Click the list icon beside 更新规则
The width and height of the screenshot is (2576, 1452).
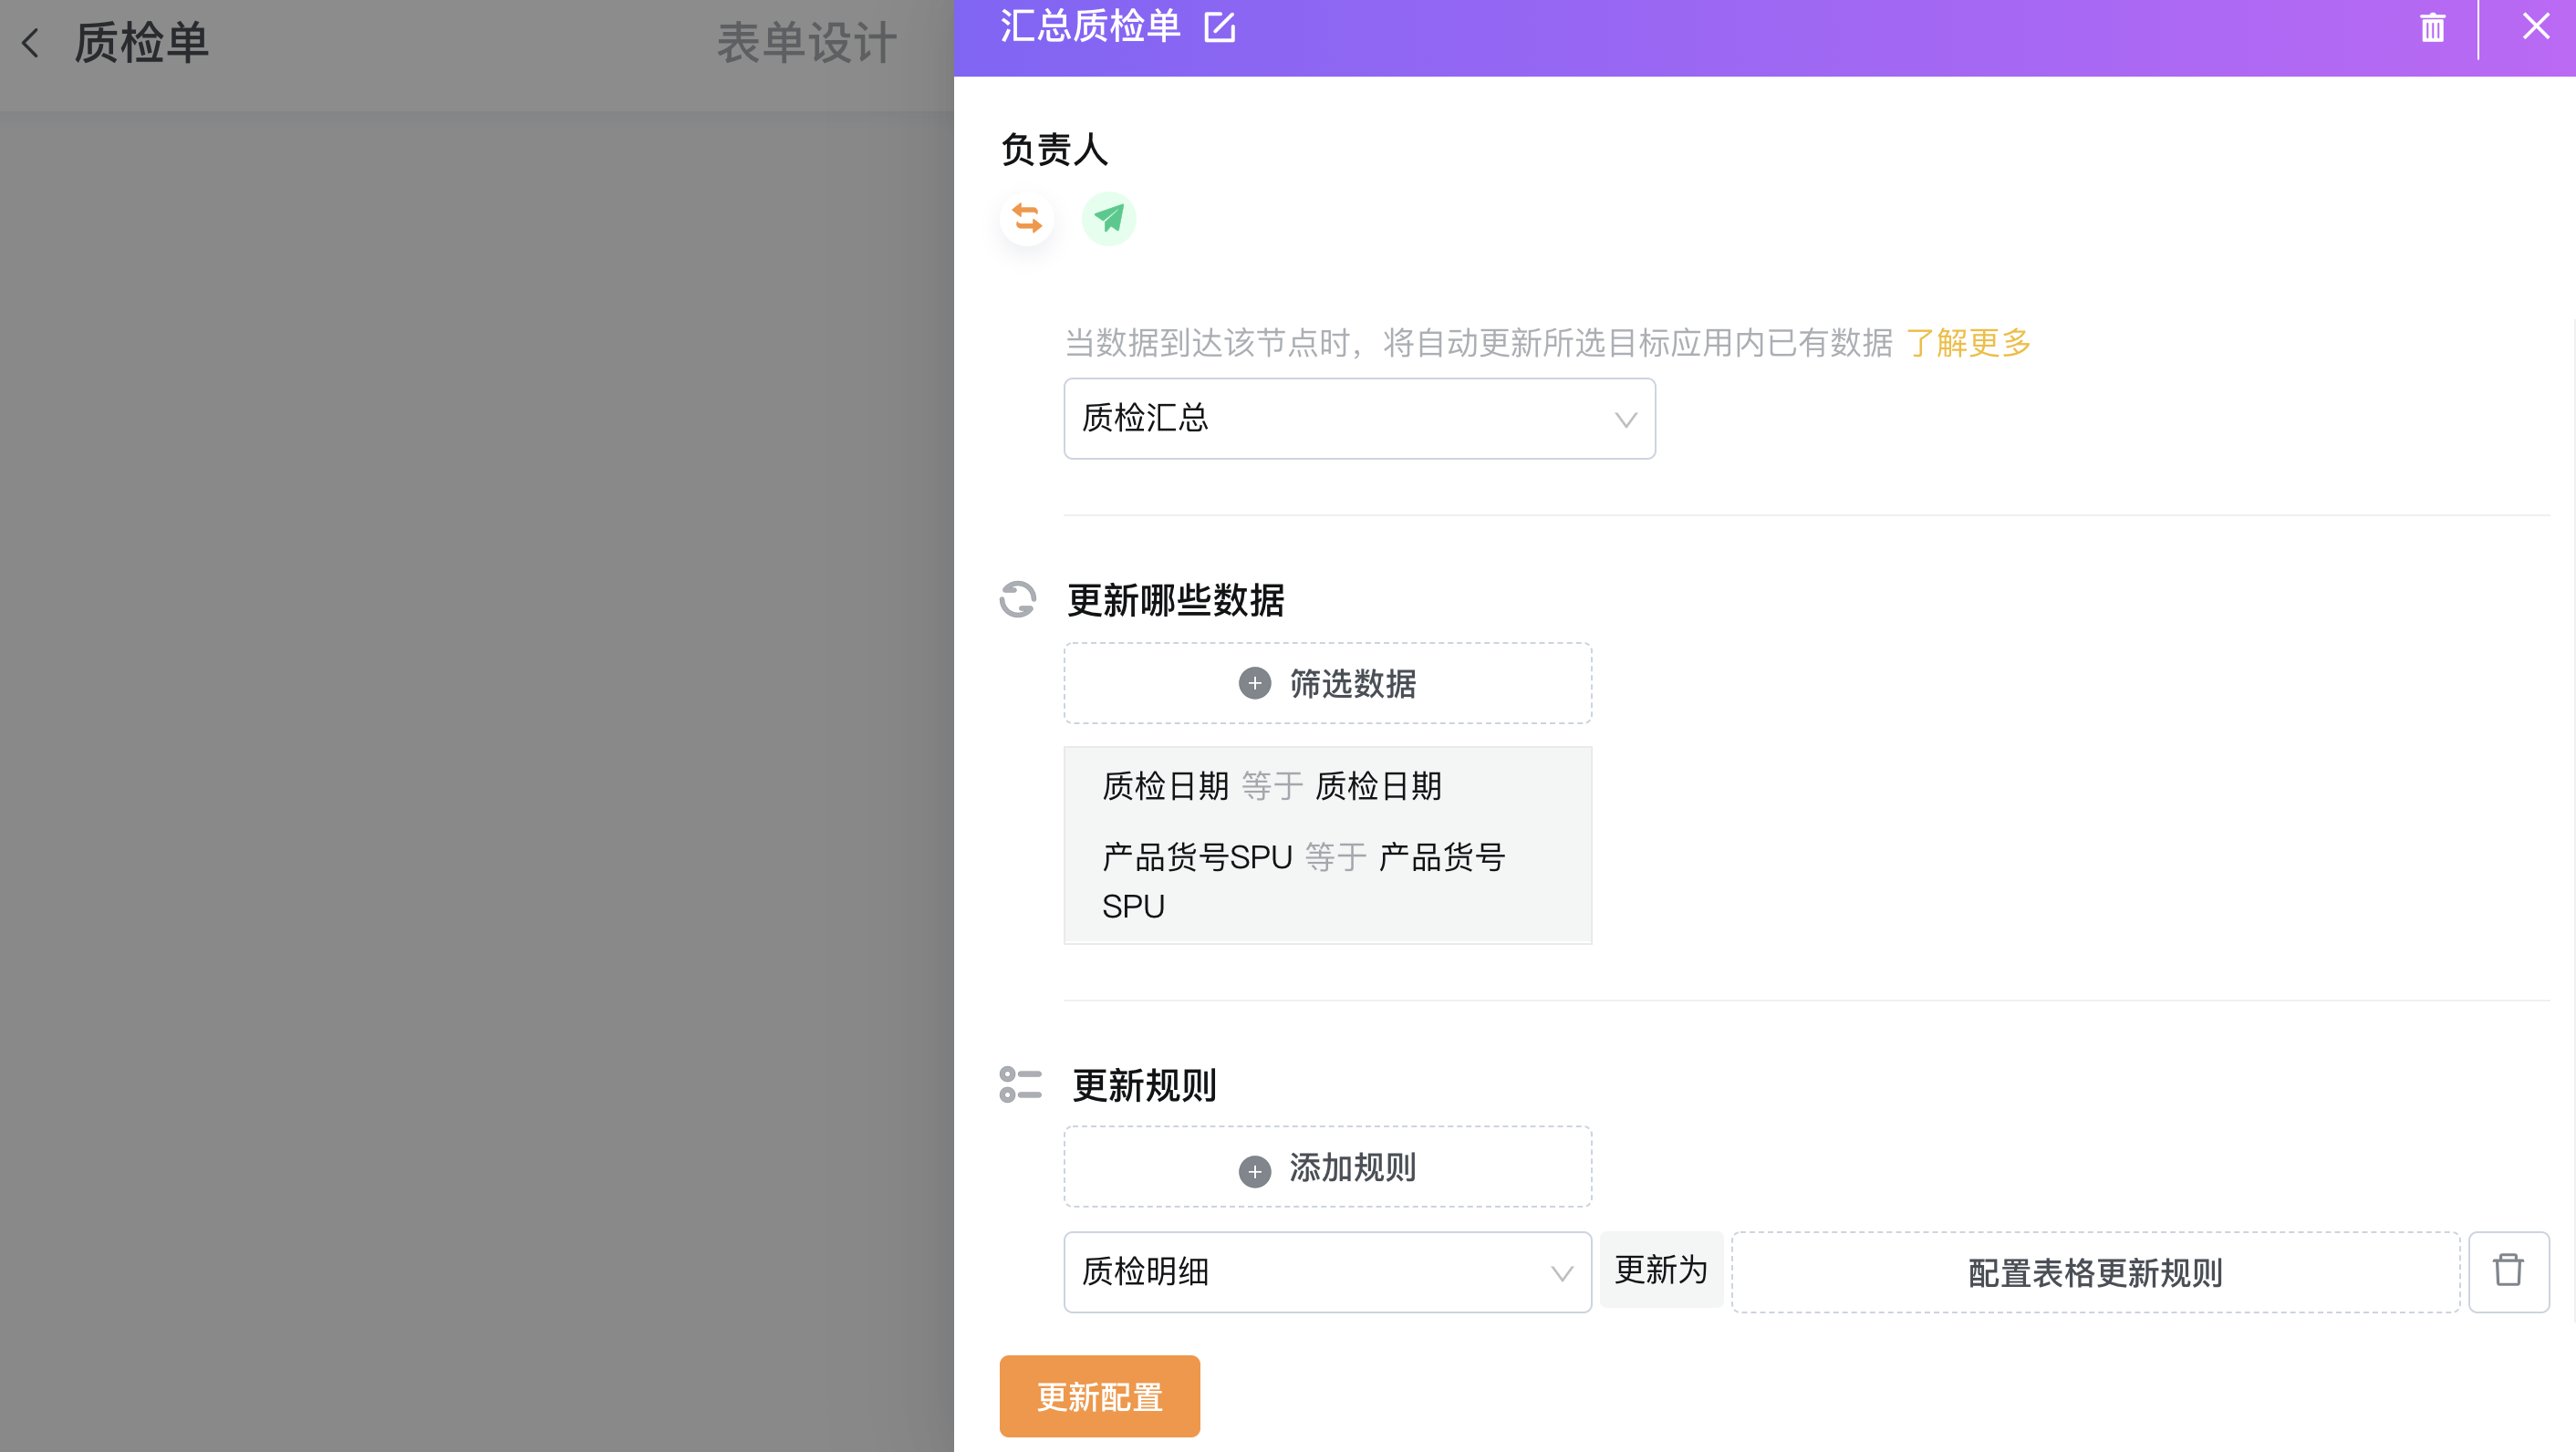pyautogui.click(x=1020, y=1085)
